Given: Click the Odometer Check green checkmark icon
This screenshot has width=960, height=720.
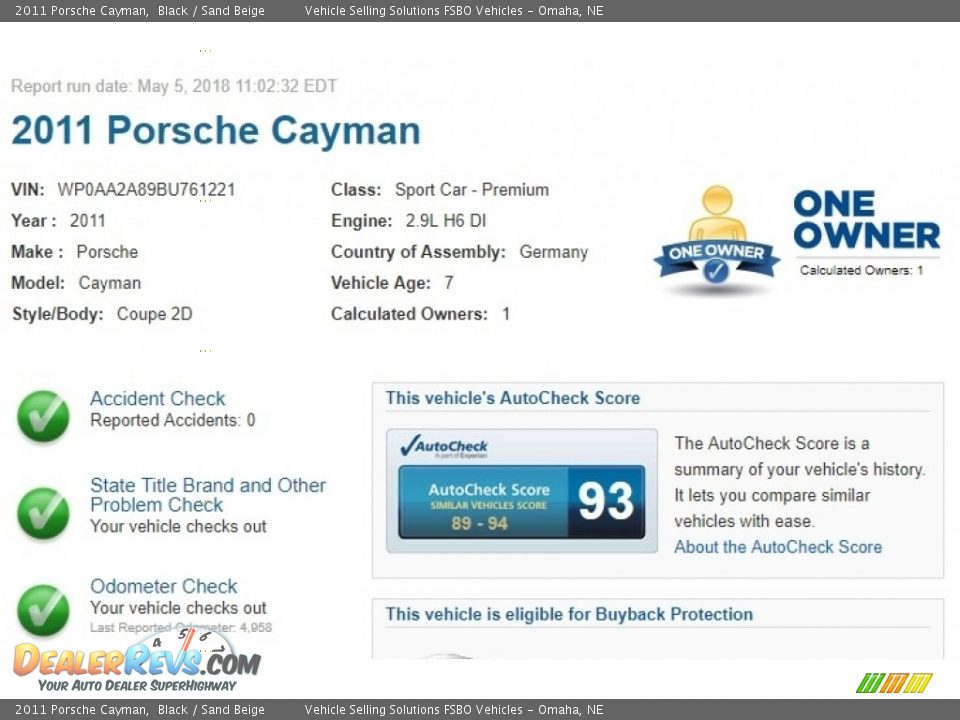Looking at the screenshot, I should pyautogui.click(x=43, y=610).
